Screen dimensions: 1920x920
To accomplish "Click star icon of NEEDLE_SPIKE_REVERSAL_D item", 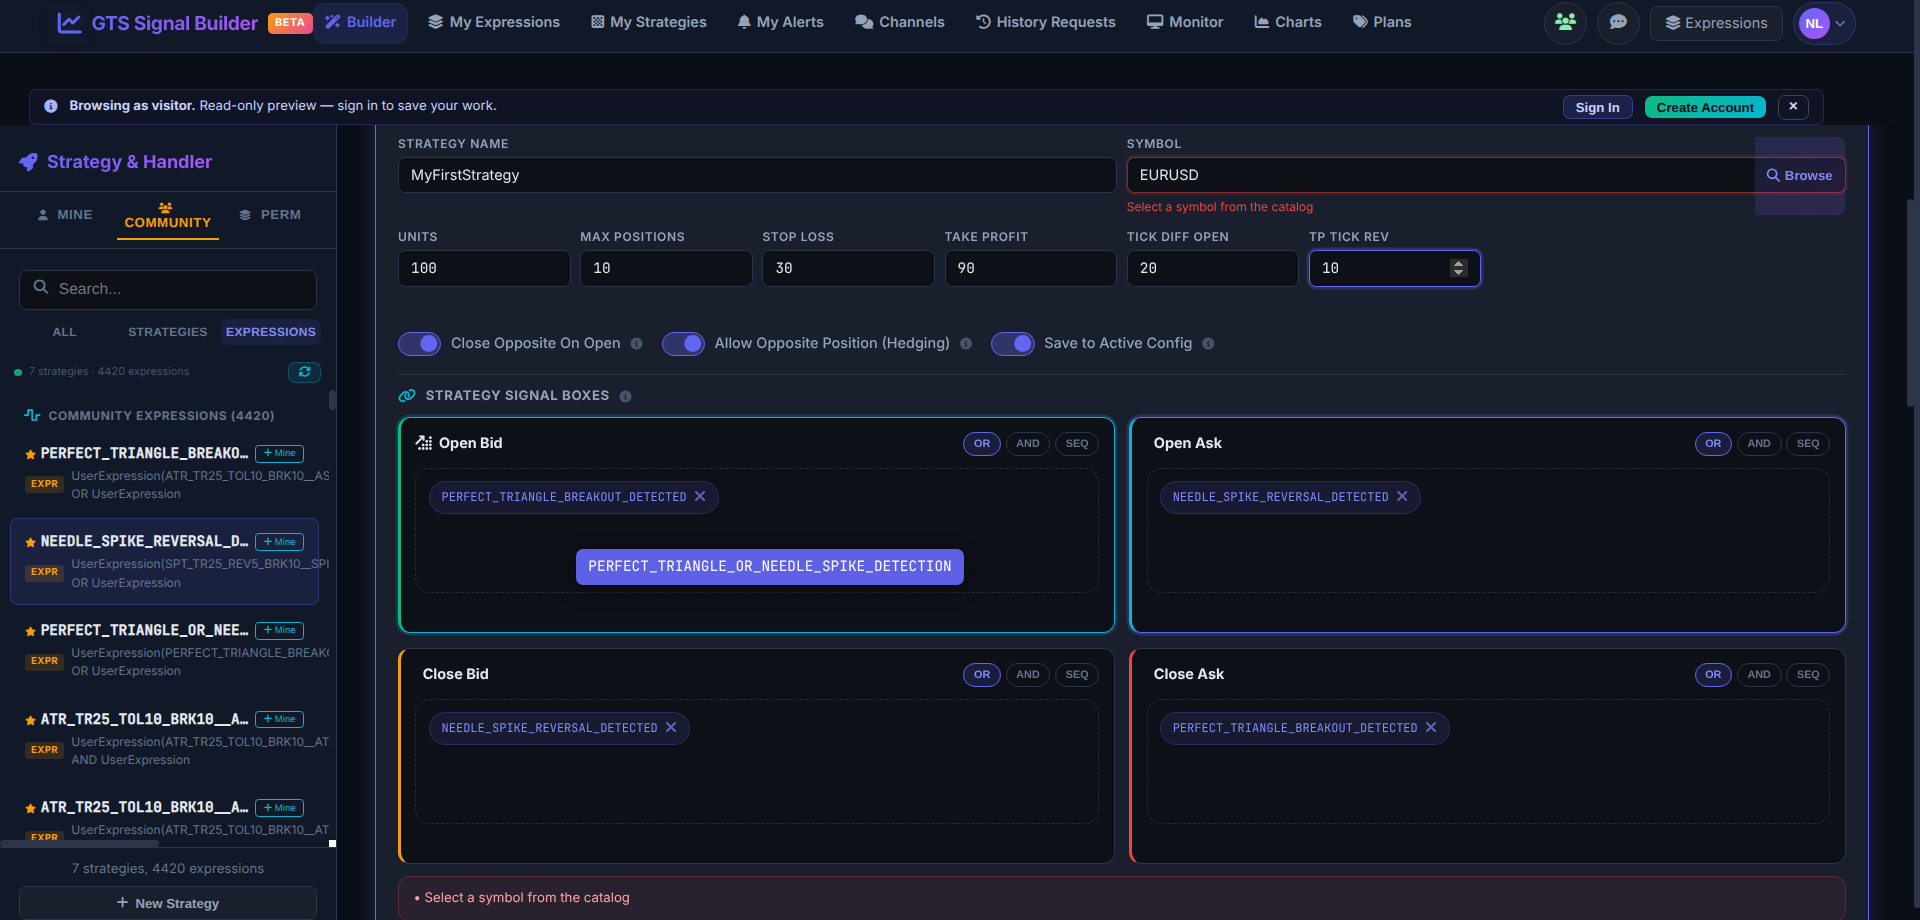I will tap(30, 543).
